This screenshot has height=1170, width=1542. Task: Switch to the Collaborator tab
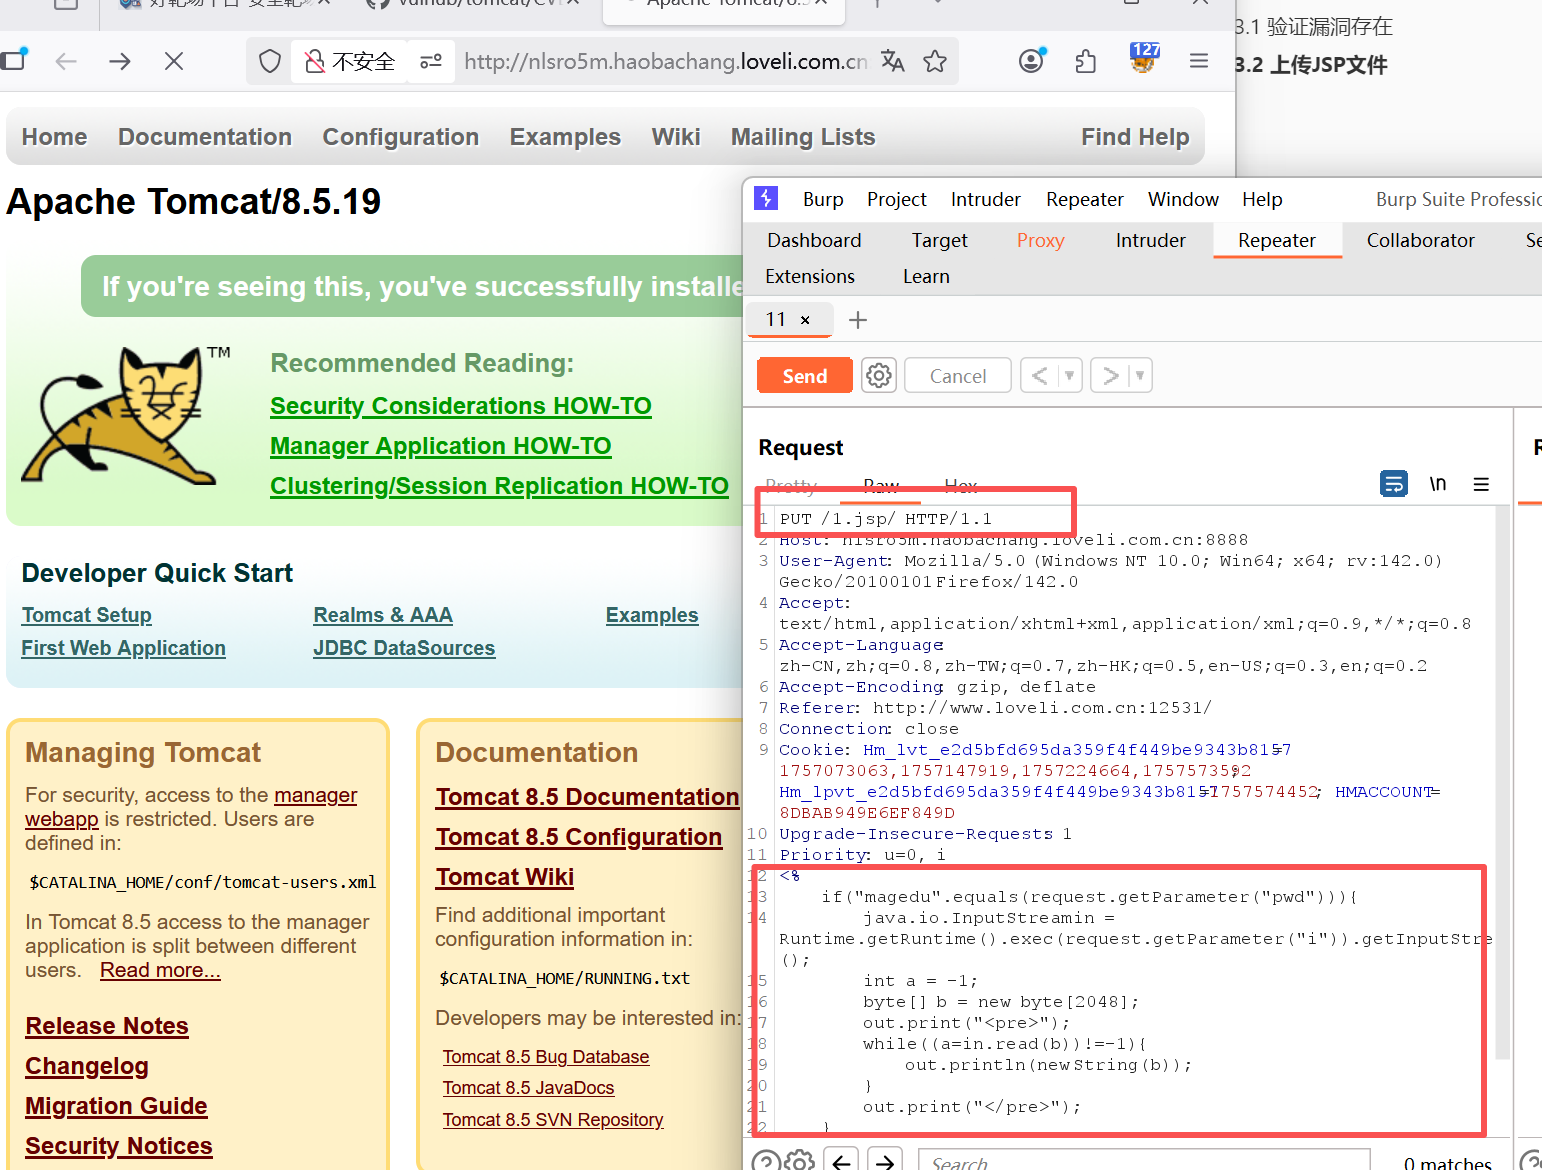click(1421, 240)
